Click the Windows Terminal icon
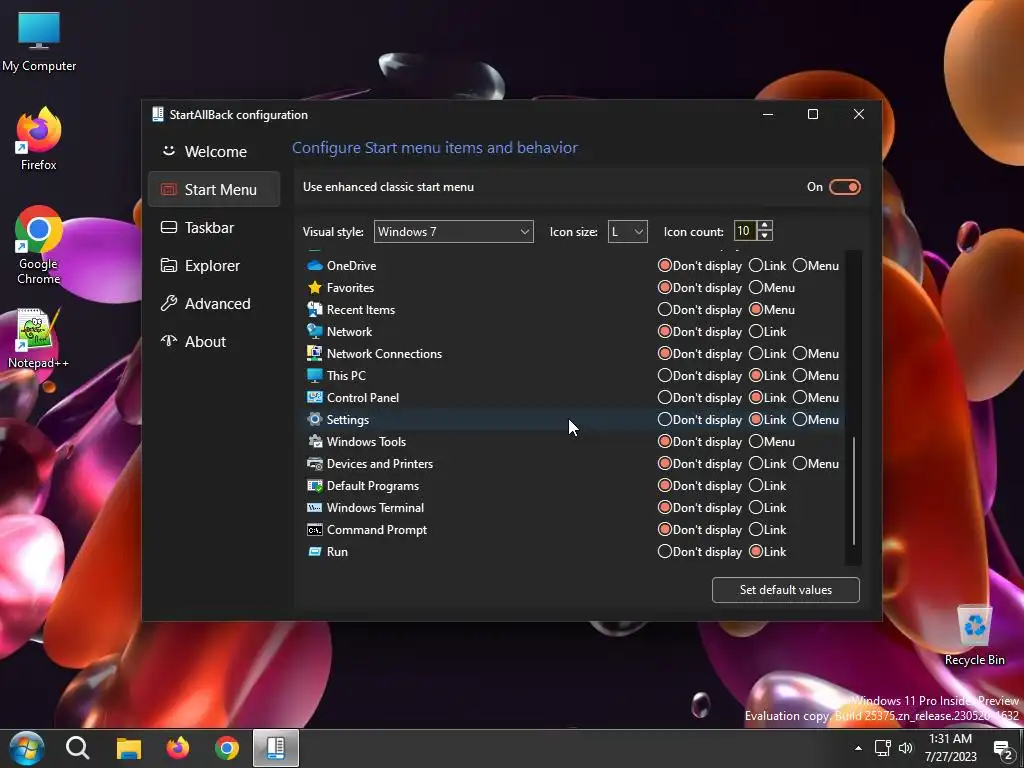The height and width of the screenshot is (768, 1024). tap(315, 507)
